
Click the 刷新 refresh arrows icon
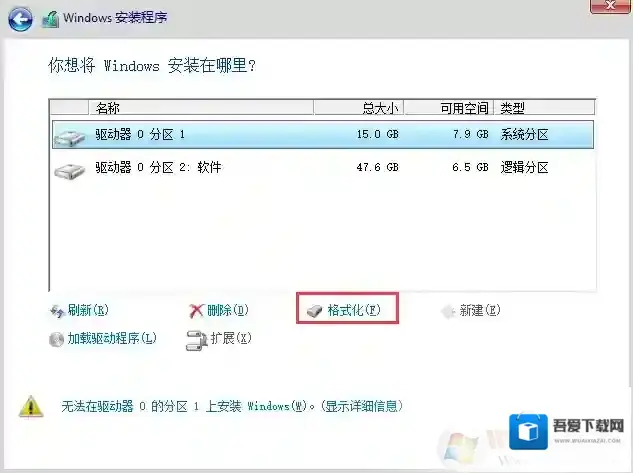click(x=56, y=311)
